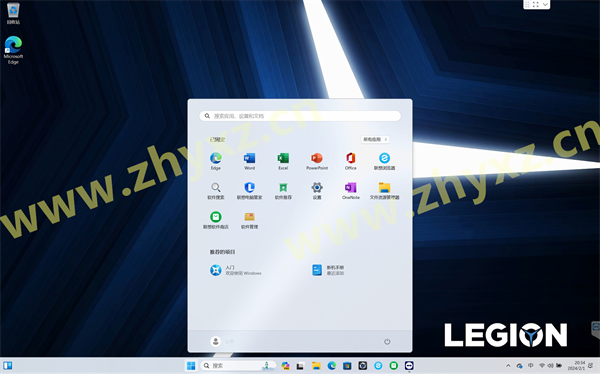This screenshot has width=600, height=374.
Task: Open File Explorer (文件资源管理器) in Start menu
Action: (384, 191)
